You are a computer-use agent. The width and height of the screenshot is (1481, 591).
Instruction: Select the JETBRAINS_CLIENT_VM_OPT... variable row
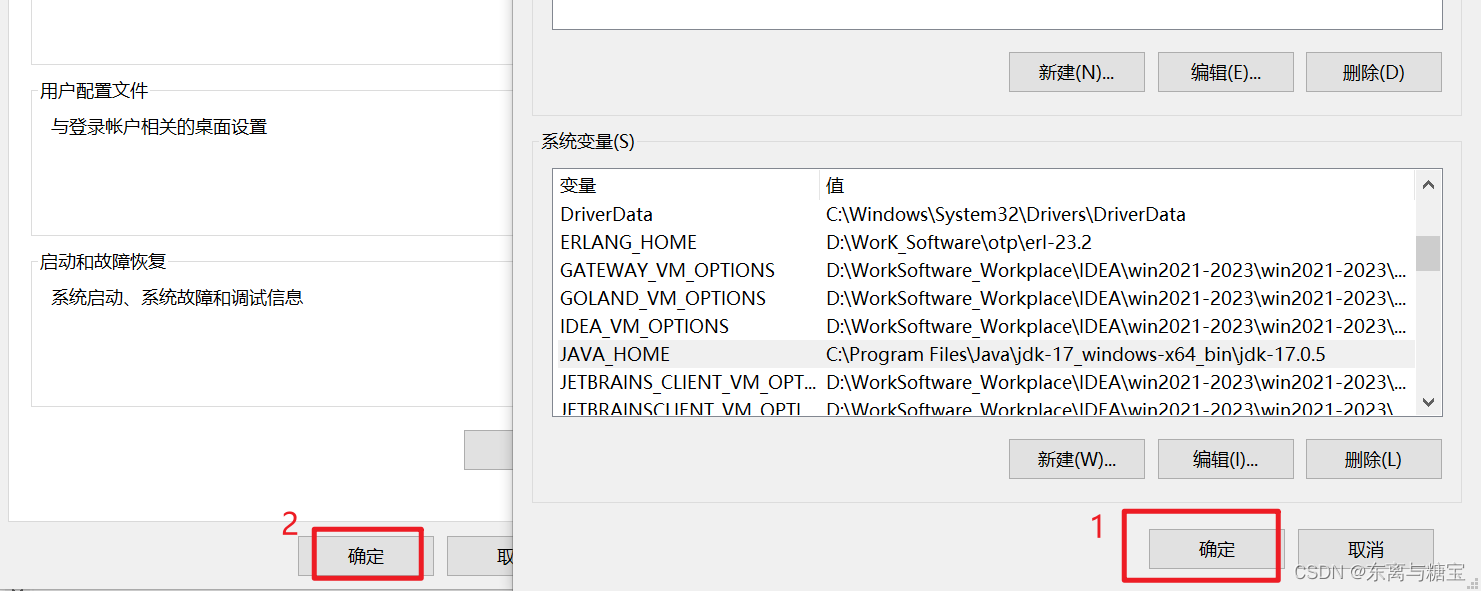pos(984,382)
